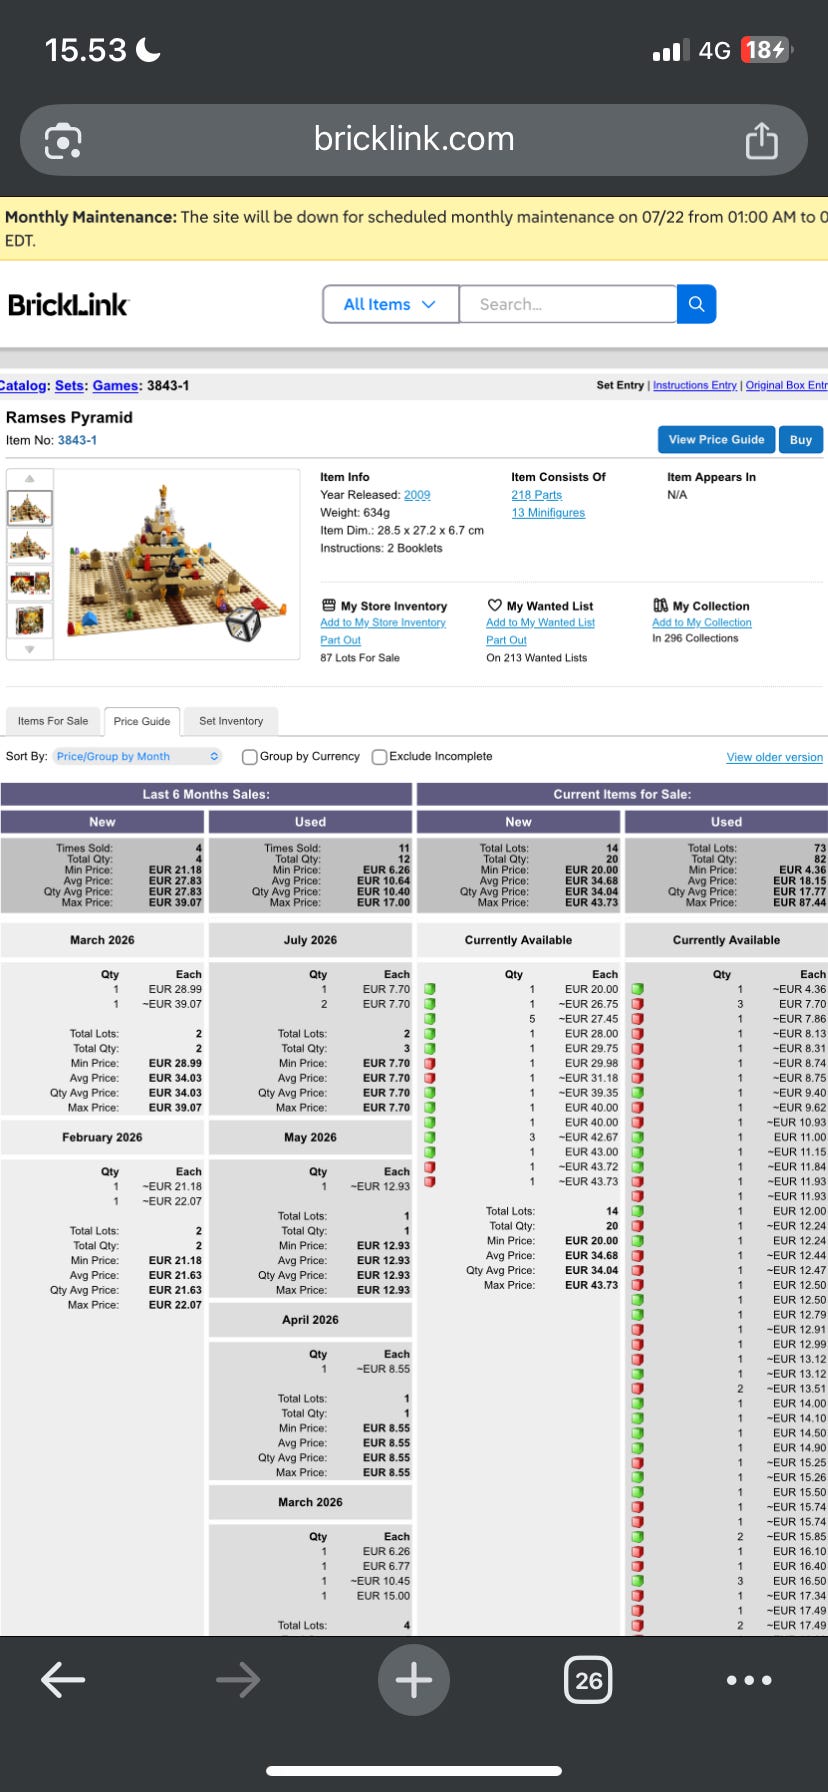
Task: Switch to the Items For Sale tab
Action: click(53, 721)
